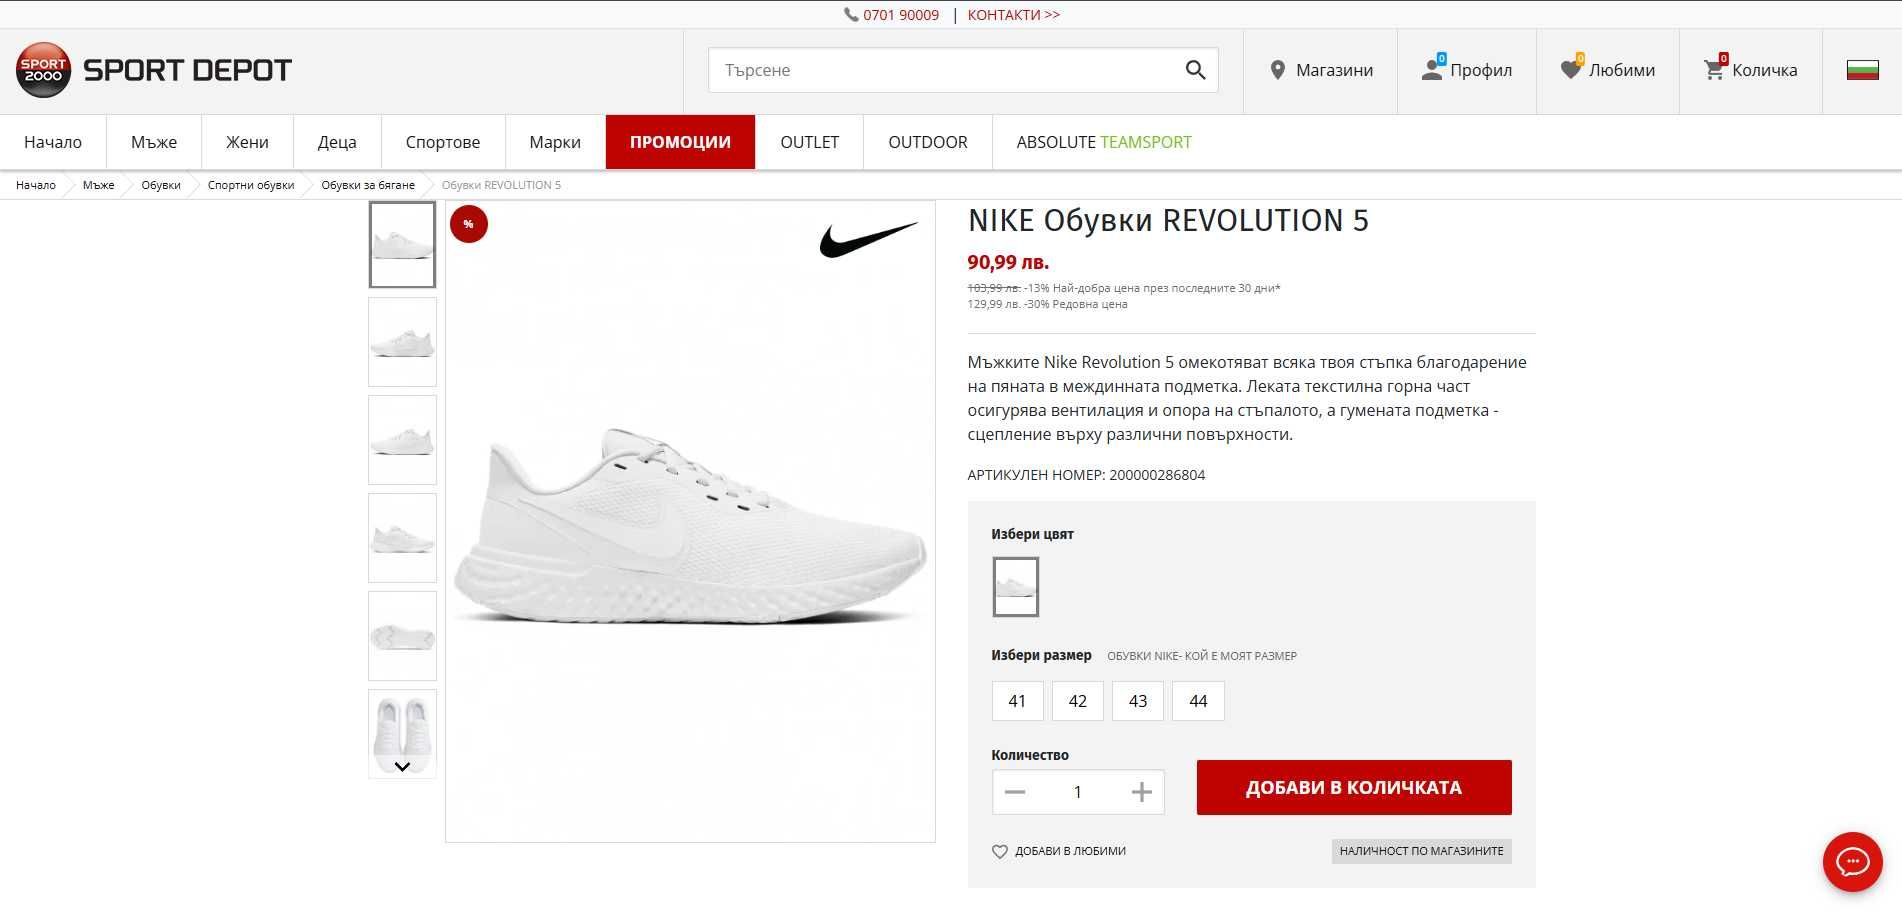Open the OUTDOOR menu item
This screenshot has width=1902, height=912.
click(928, 142)
